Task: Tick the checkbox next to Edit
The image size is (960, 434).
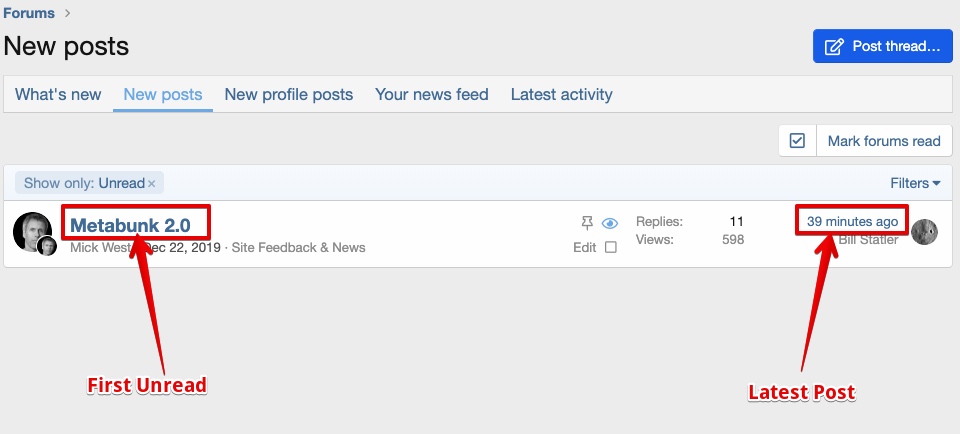Action: [610, 247]
